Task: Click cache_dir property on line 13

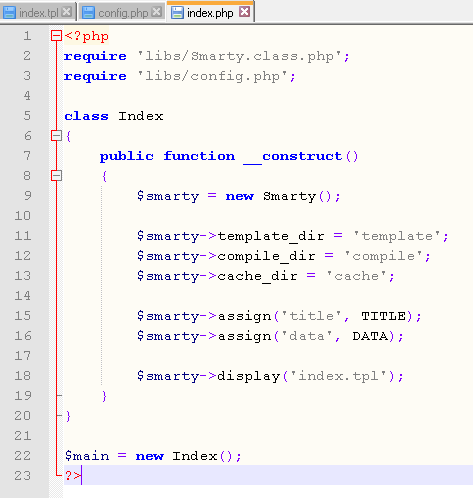Action: click(257, 276)
